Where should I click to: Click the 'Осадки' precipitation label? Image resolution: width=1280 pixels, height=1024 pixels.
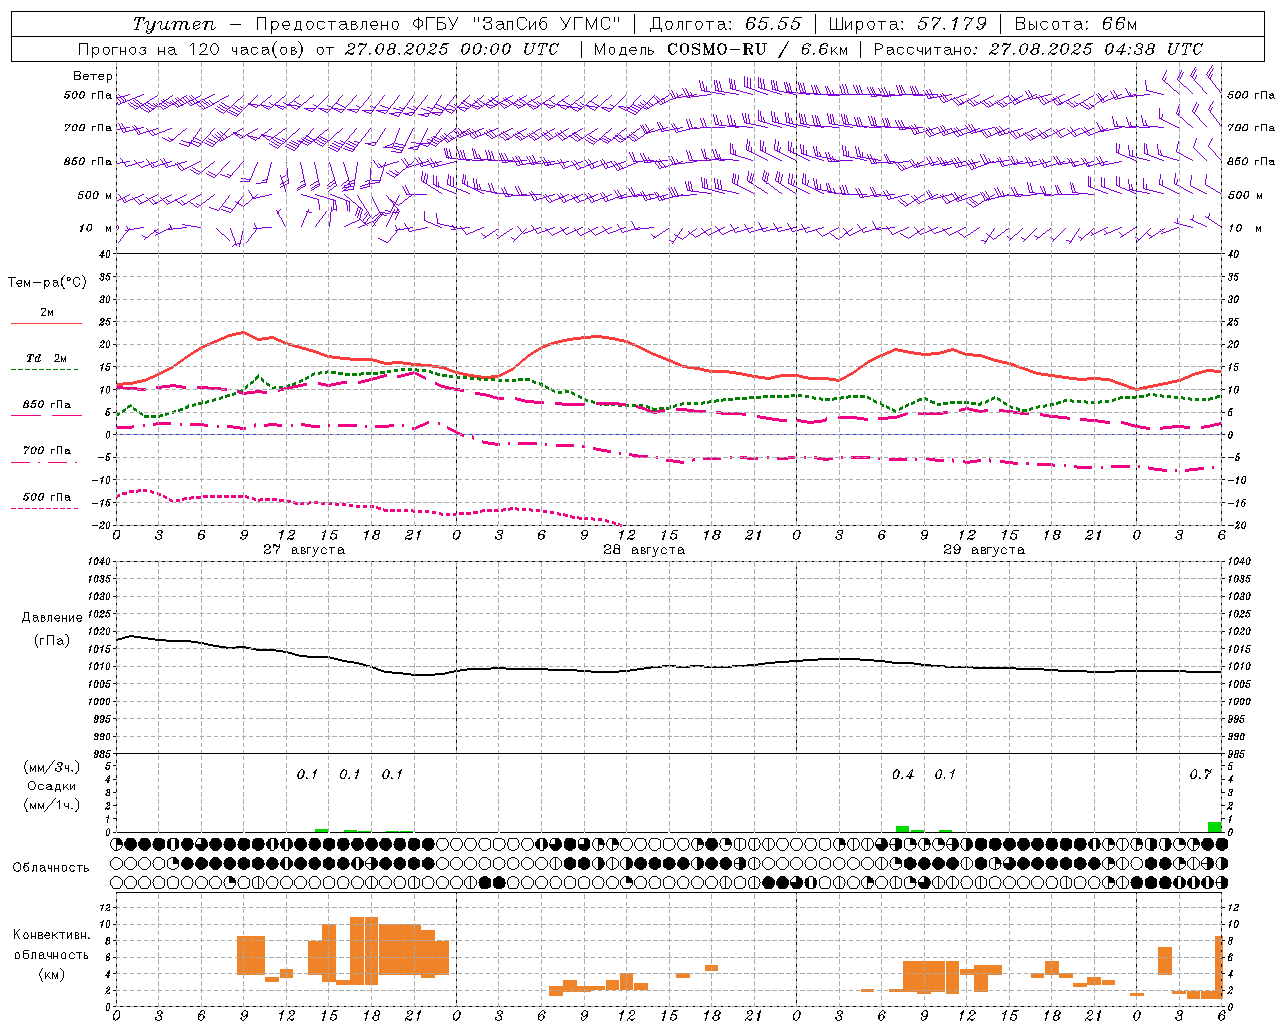[52, 786]
